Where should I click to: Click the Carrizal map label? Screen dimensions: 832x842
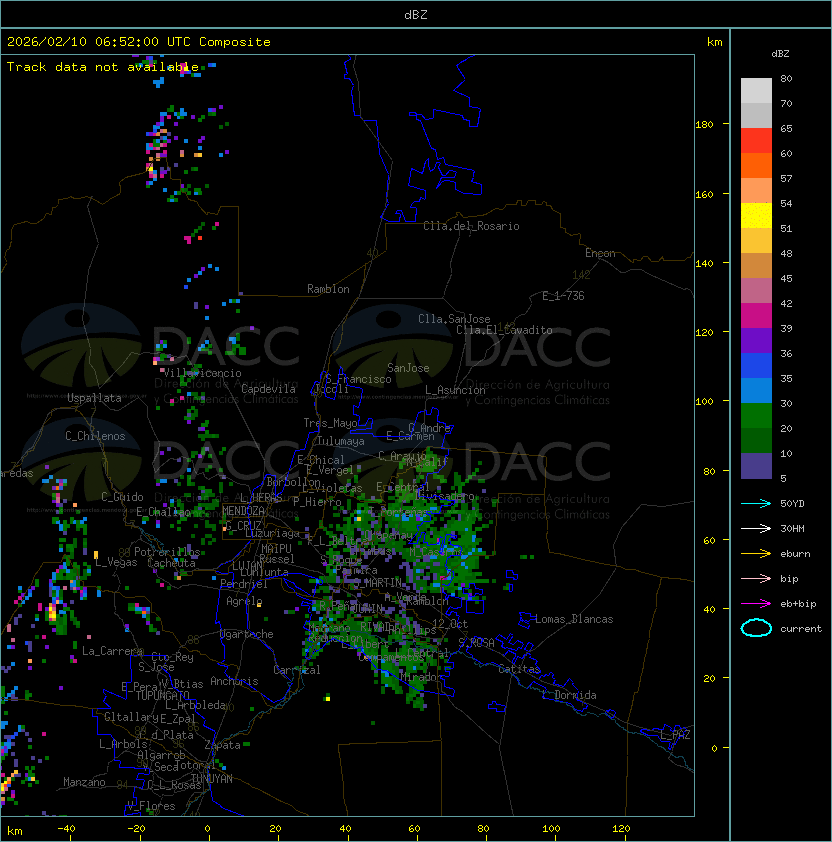pyautogui.click(x=296, y=670)
